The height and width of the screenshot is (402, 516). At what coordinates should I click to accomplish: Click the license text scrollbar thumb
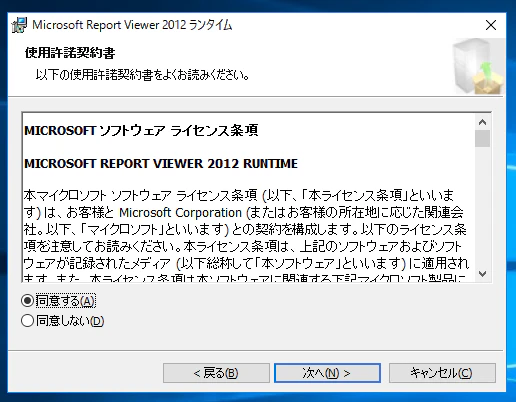pos(482,138)
